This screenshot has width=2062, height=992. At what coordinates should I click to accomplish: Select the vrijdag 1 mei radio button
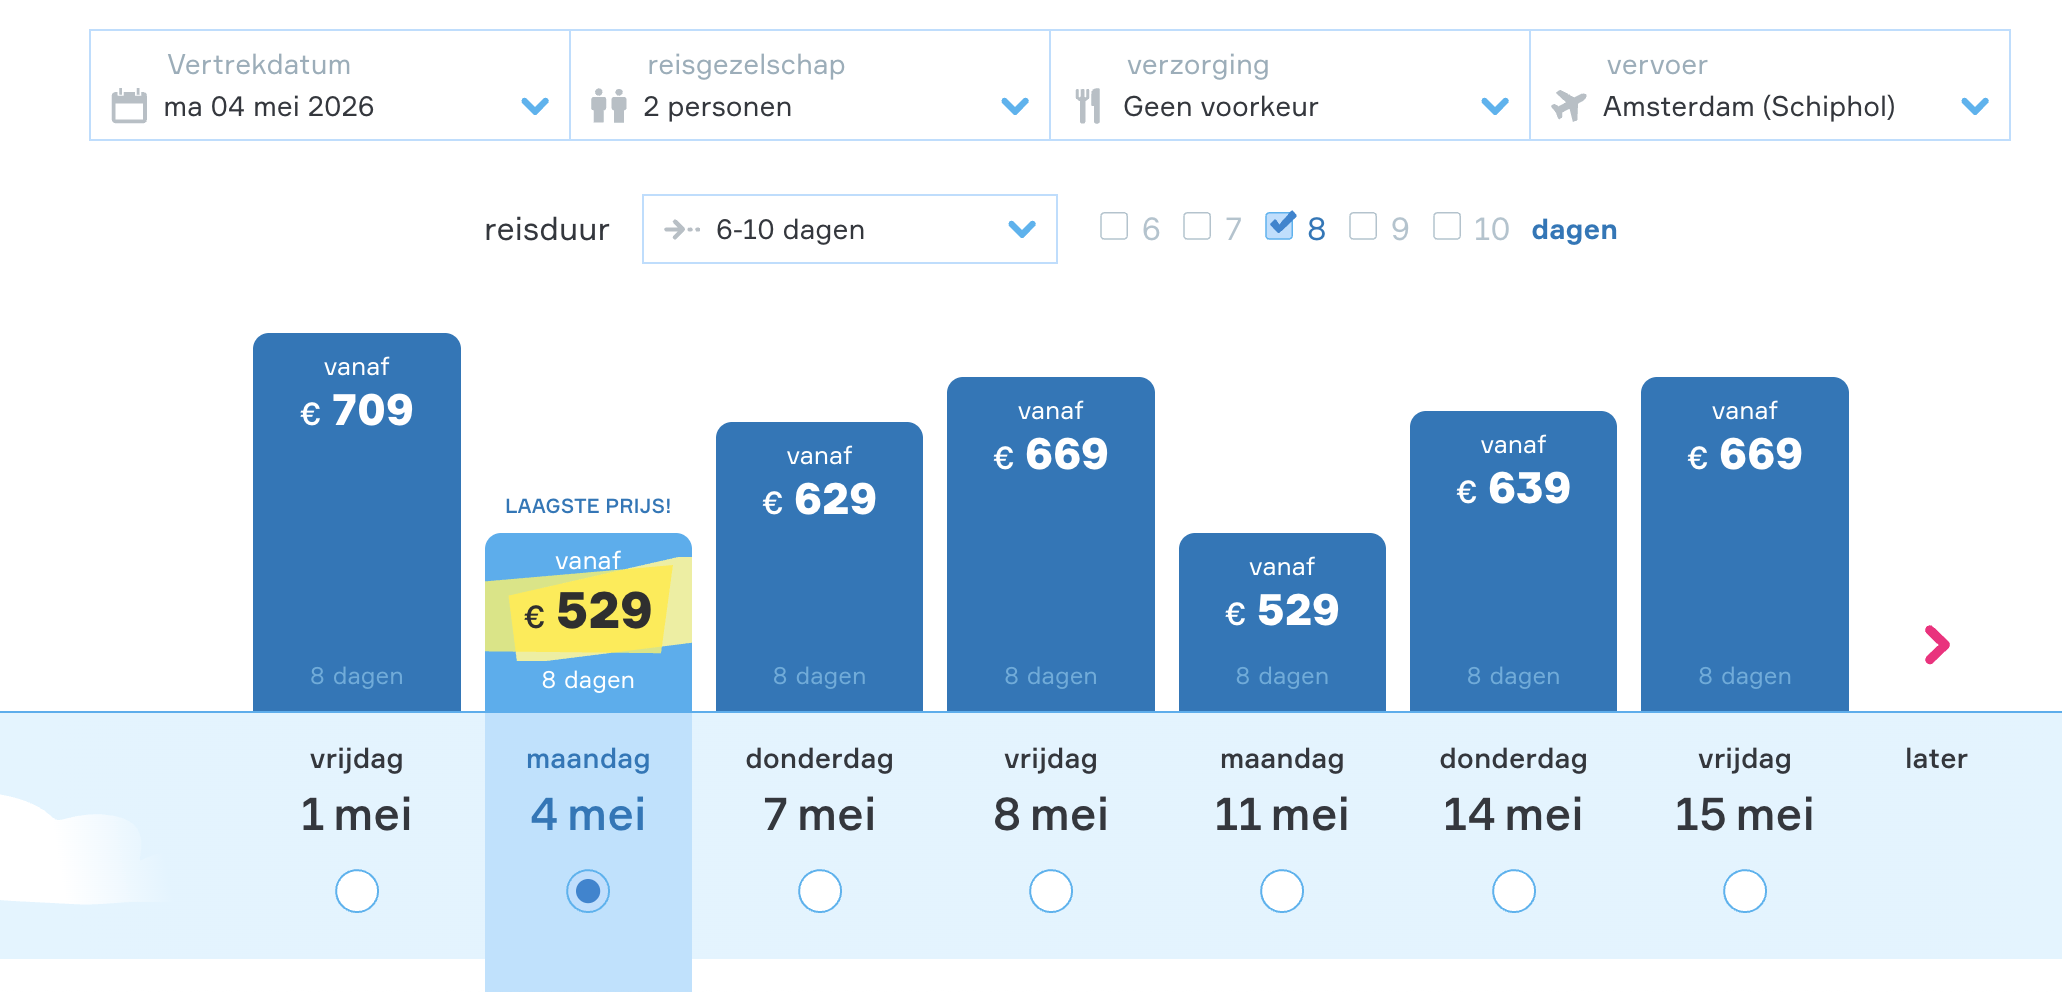coord(357,891)
